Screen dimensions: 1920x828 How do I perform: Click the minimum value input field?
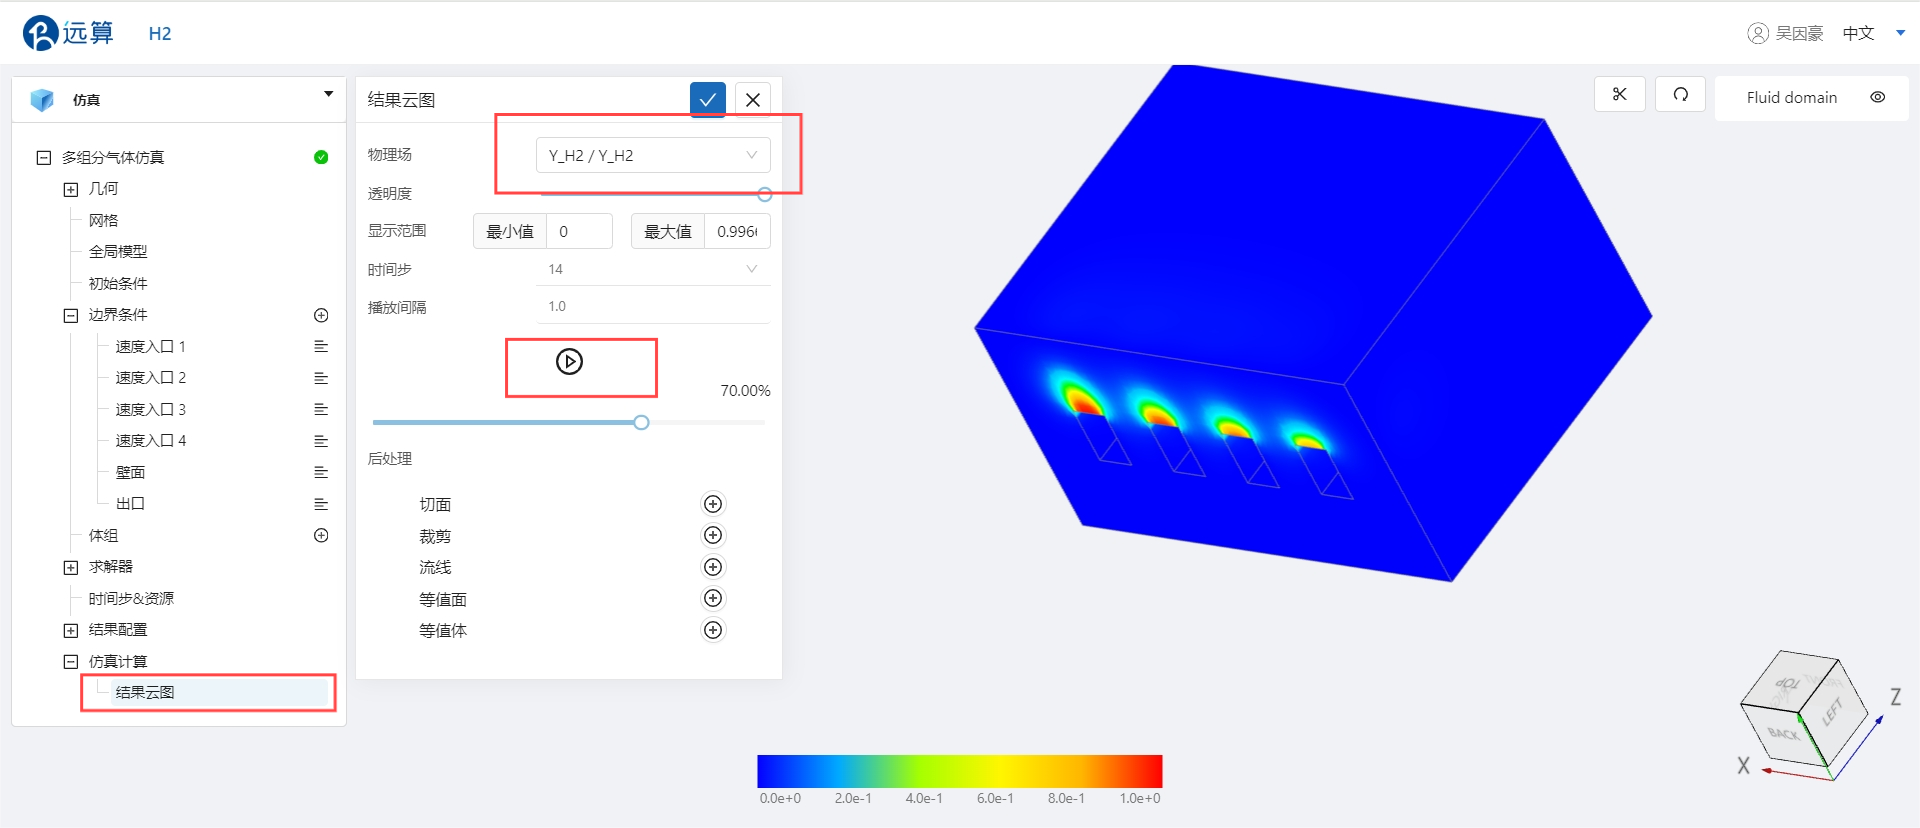[580, 231]
